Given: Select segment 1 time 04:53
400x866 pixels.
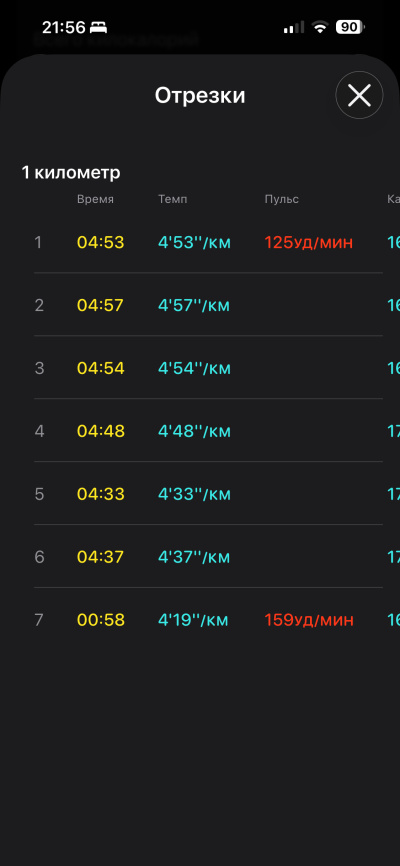Looking at the screenshot, I should pyautogui.click(x=101, y=242).
